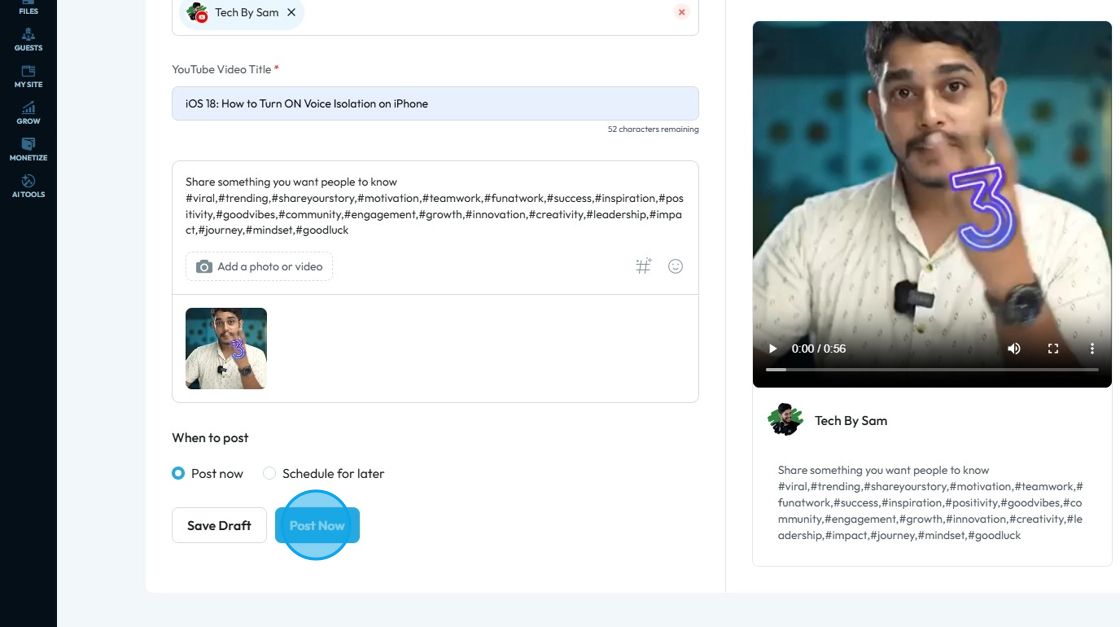Edit the post description text area
Image resolution: width=1120 pixels, height=627 pixels.
[435, 206]
